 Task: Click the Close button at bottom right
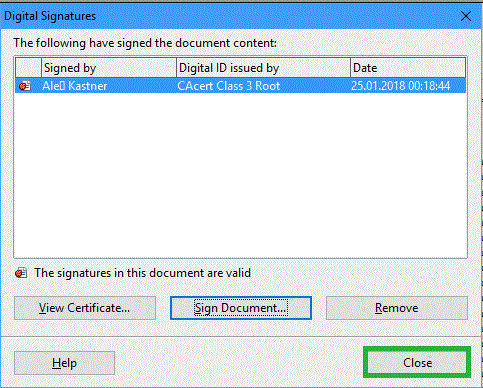click(x=417, y=362)
